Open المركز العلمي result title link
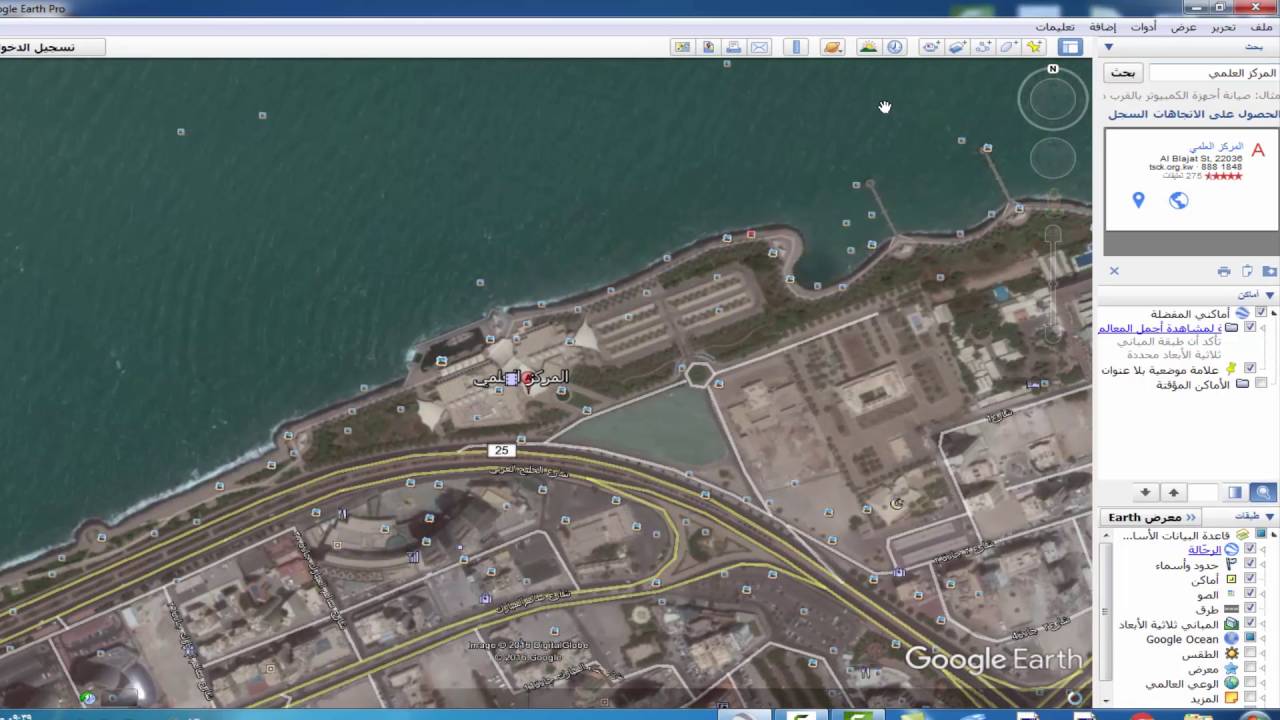Viewport: 1280px width, 720px height. point(1215,147)
